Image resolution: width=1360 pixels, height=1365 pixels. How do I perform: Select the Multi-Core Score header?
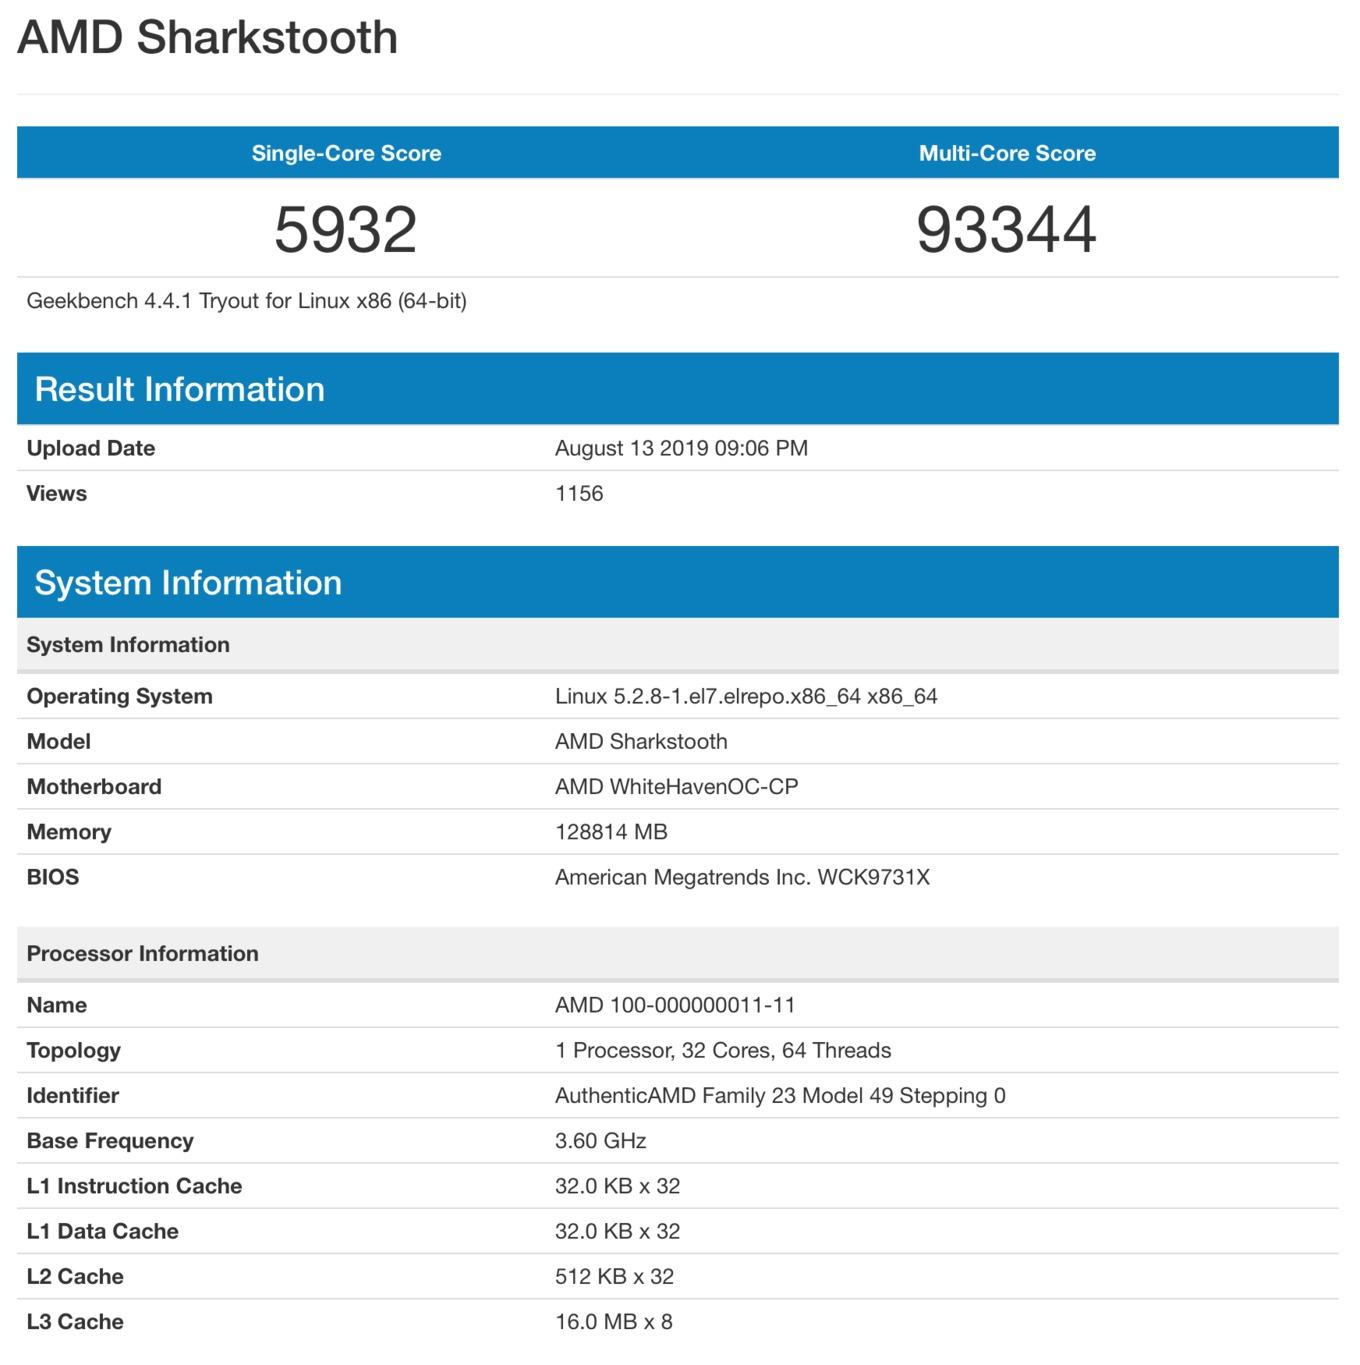(x=1007, y=153)
